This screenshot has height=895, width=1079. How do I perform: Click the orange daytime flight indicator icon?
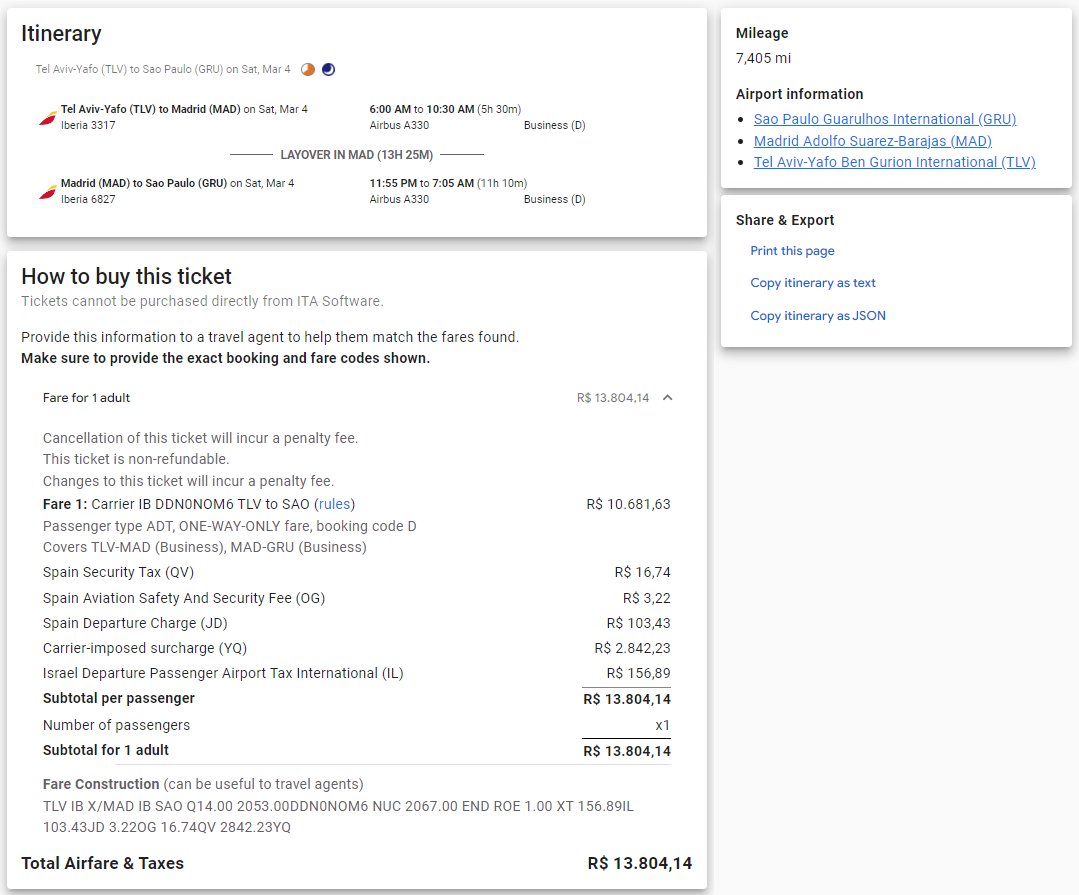308,69
